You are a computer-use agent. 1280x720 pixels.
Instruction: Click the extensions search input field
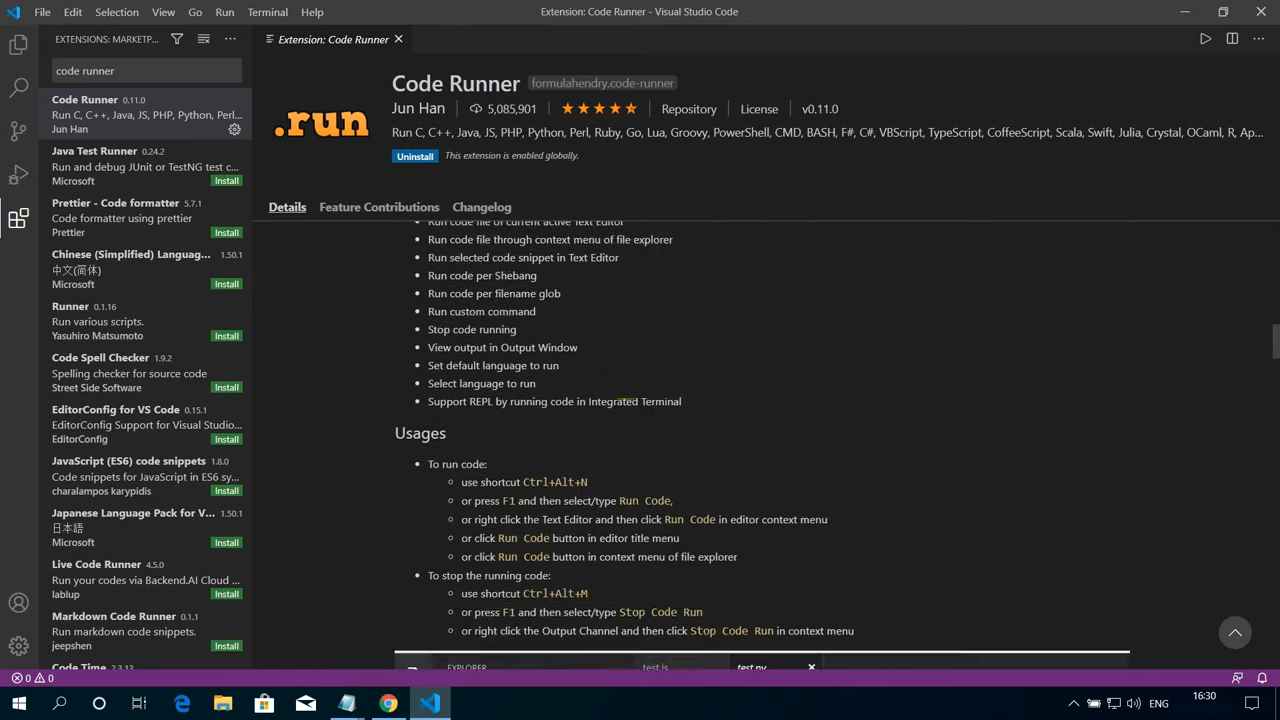146,70
